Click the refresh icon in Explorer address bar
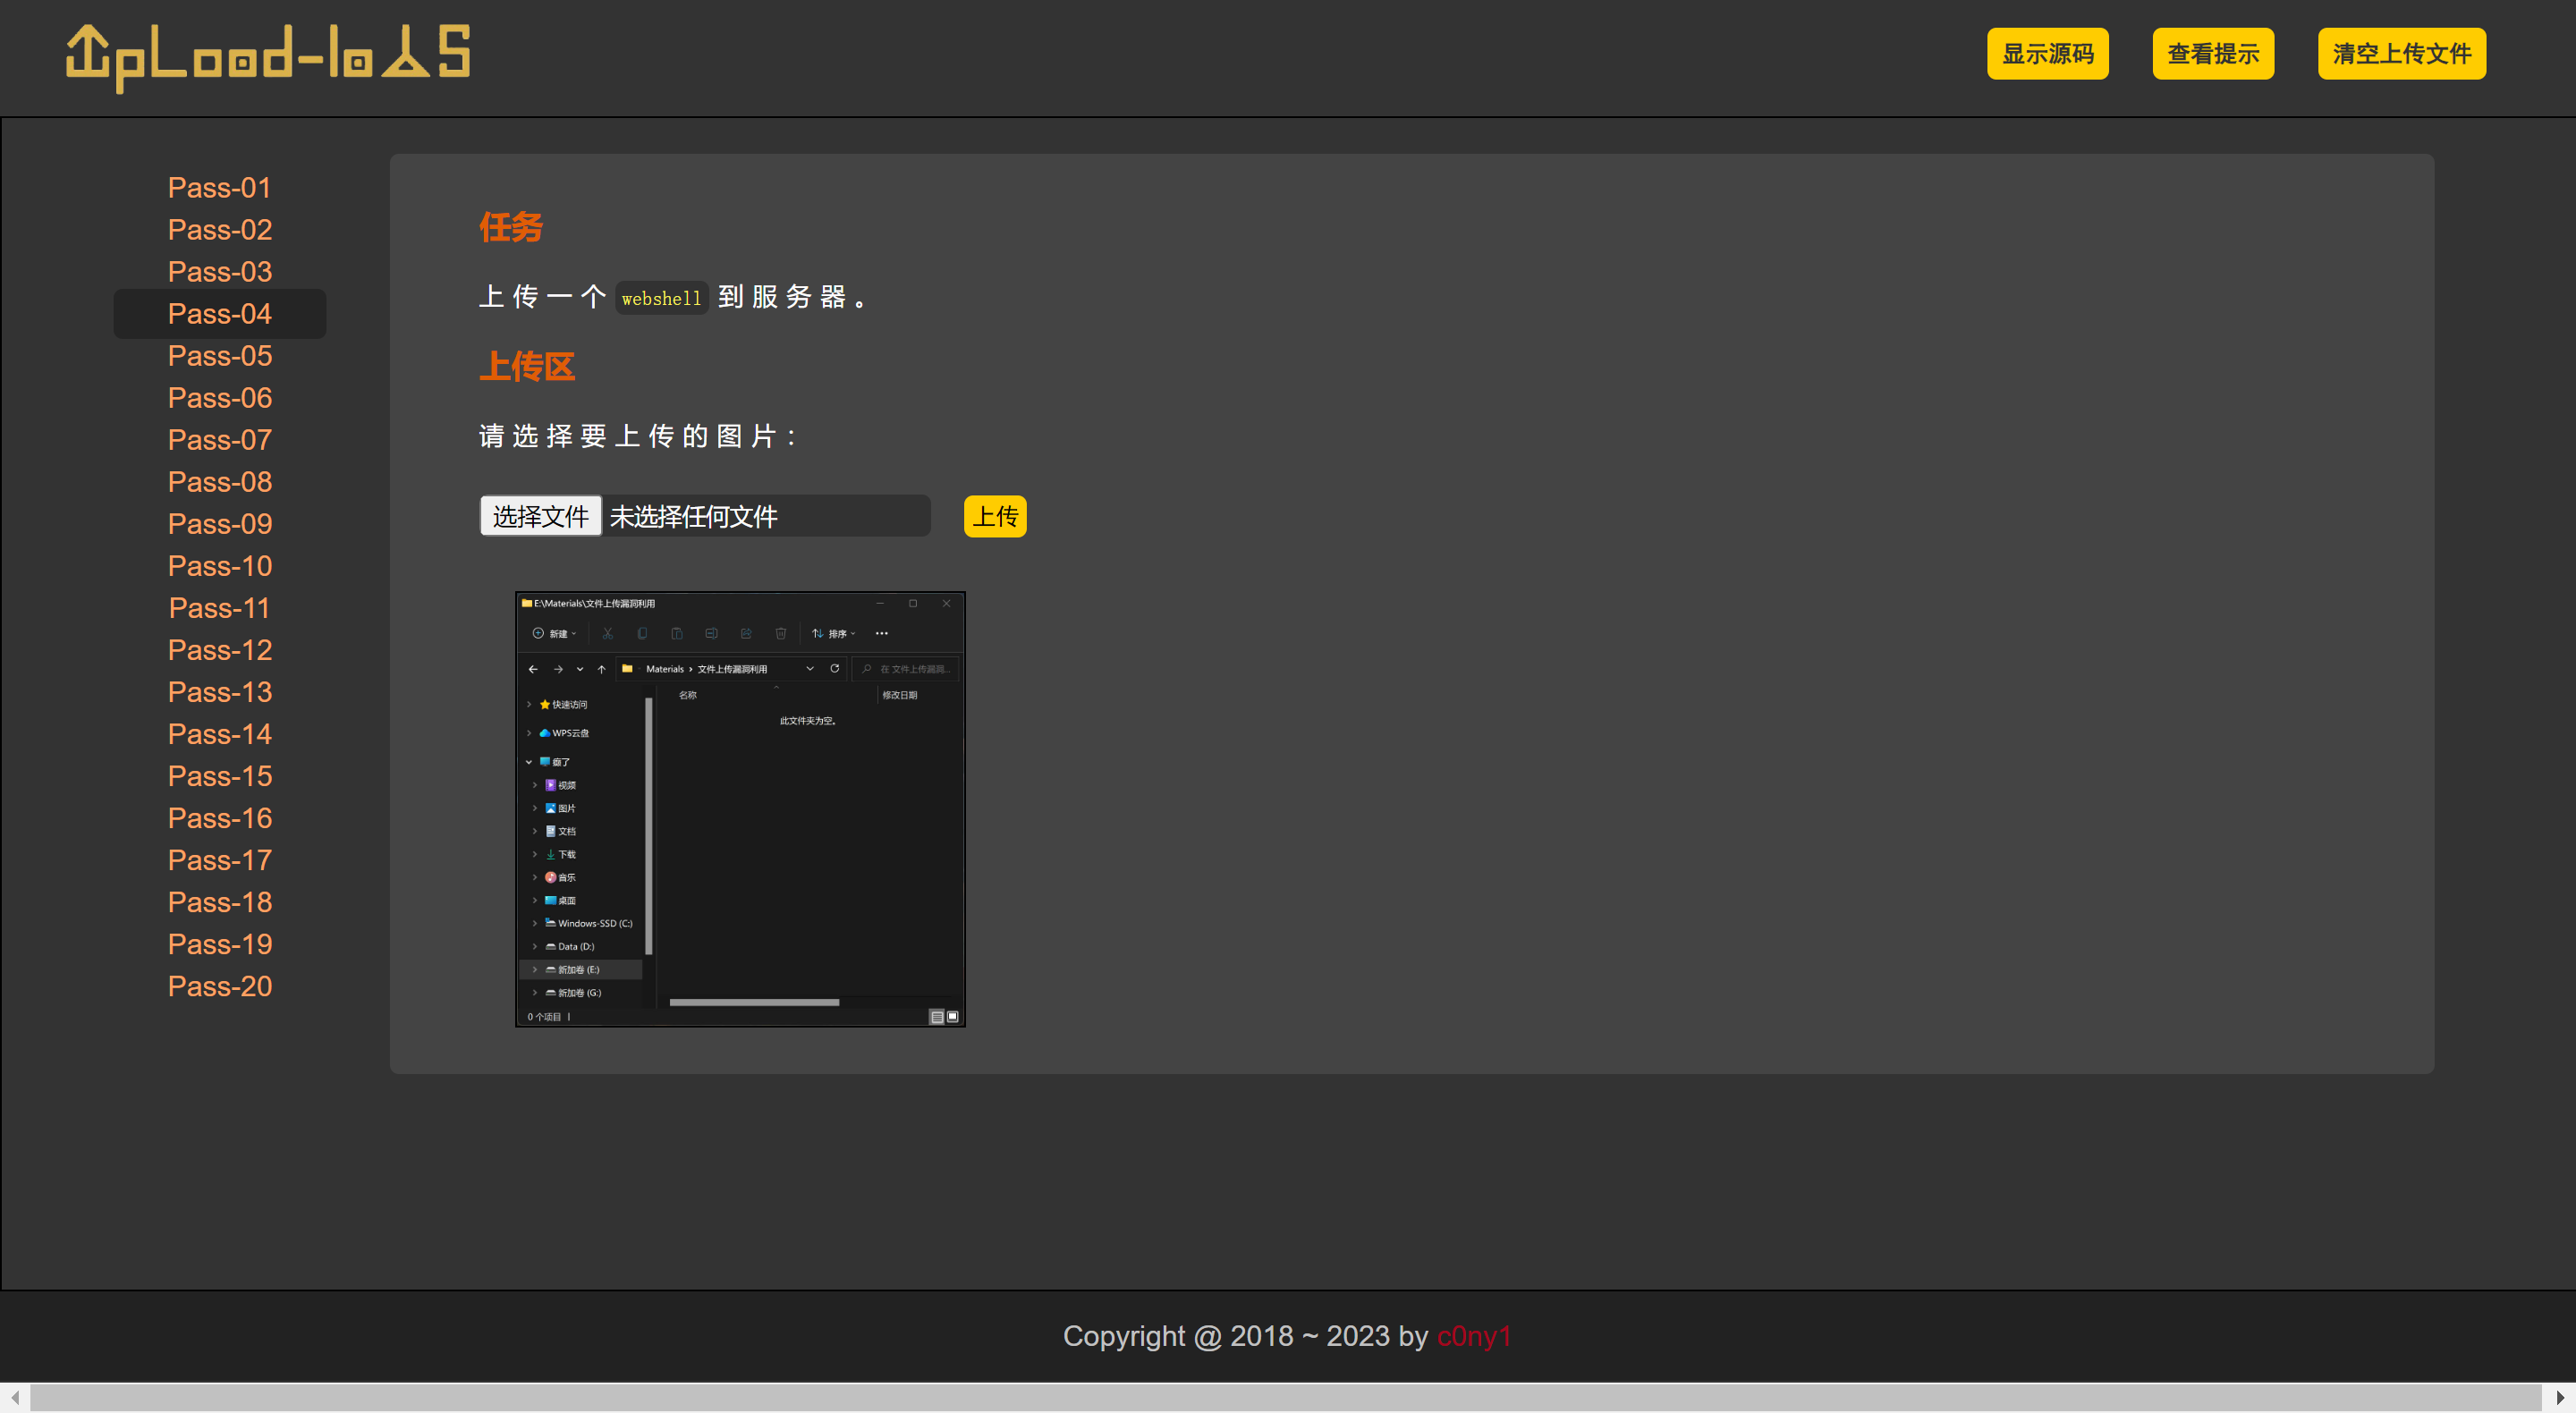This screenshot has width=2576, height=1413. [x=834, y=668]
